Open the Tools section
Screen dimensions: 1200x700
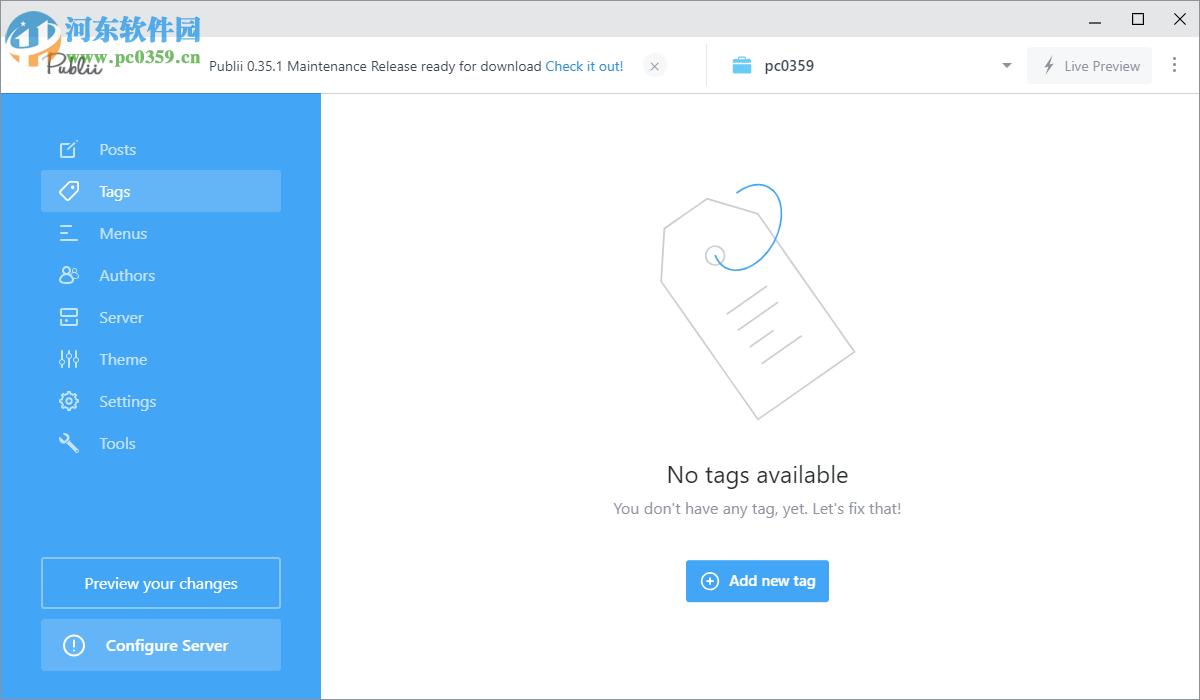click(x=161, y=443)
